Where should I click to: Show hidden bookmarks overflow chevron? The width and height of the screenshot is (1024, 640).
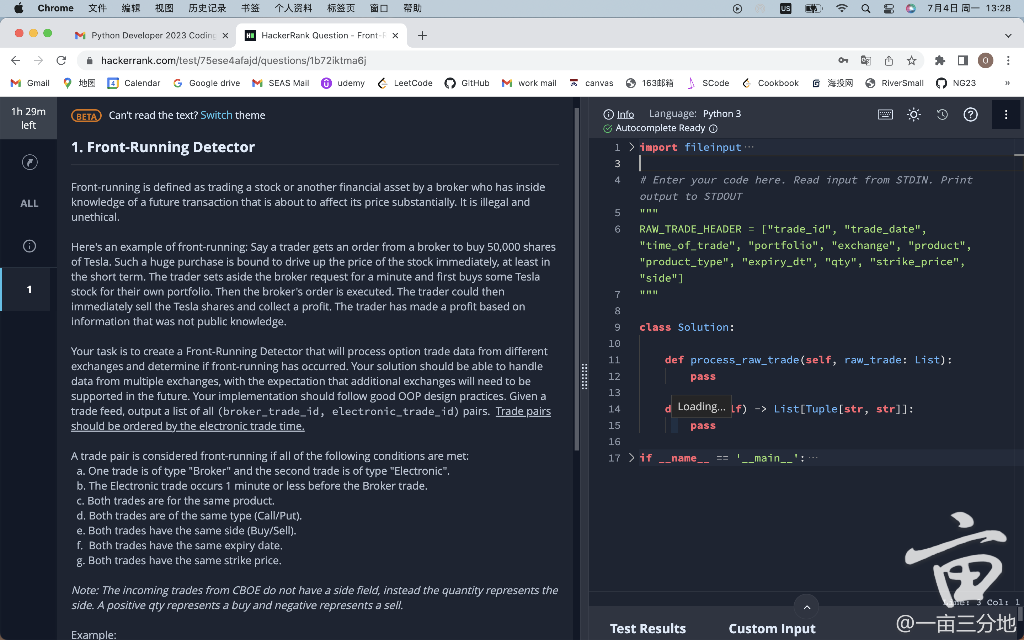click(1007, 83)
